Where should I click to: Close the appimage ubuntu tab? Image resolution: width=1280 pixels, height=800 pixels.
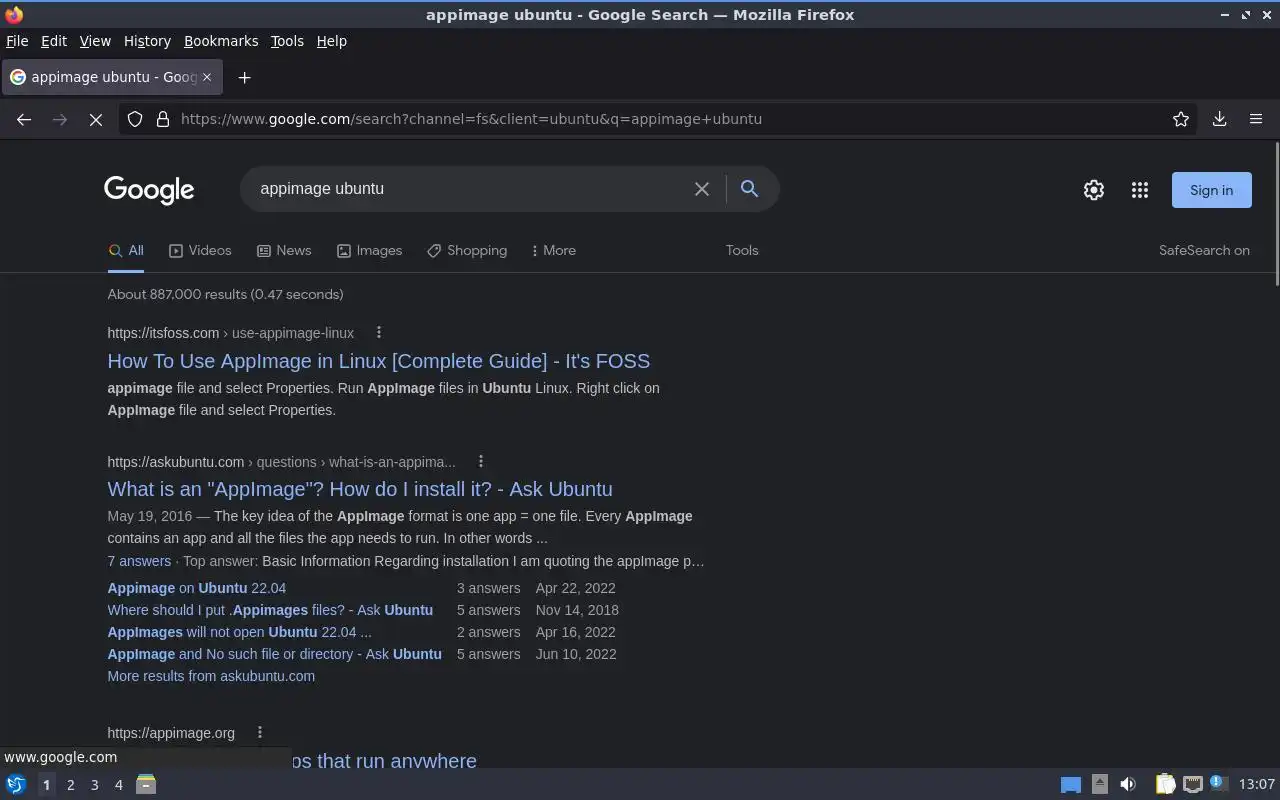coord(207,77)
